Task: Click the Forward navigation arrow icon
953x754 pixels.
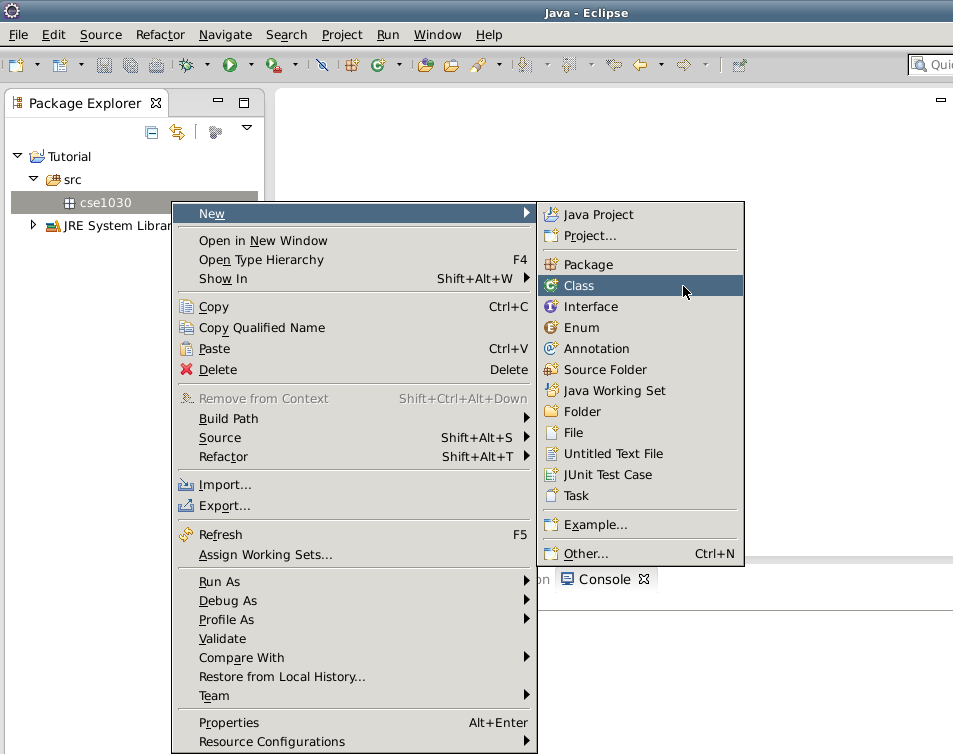Action: pos(684,65)
